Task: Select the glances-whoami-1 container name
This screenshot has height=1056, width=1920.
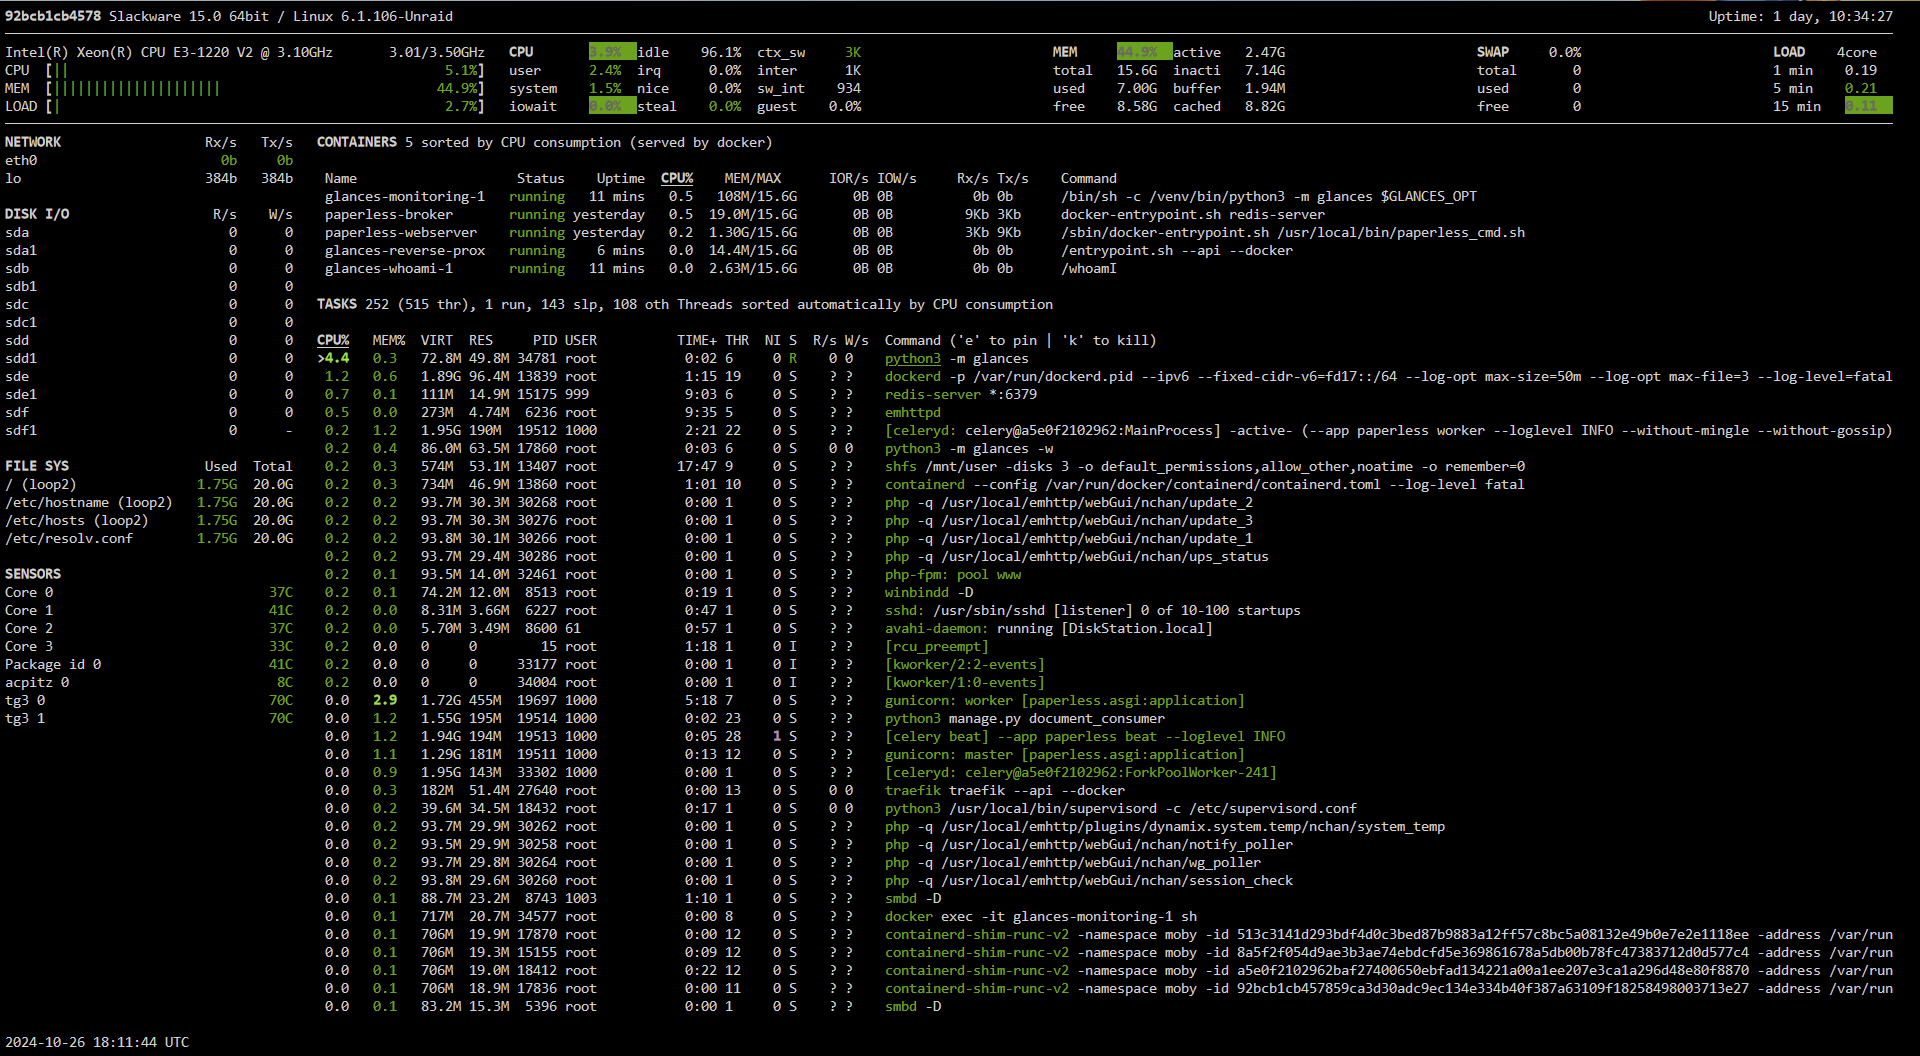Action: tap(389, 268)
